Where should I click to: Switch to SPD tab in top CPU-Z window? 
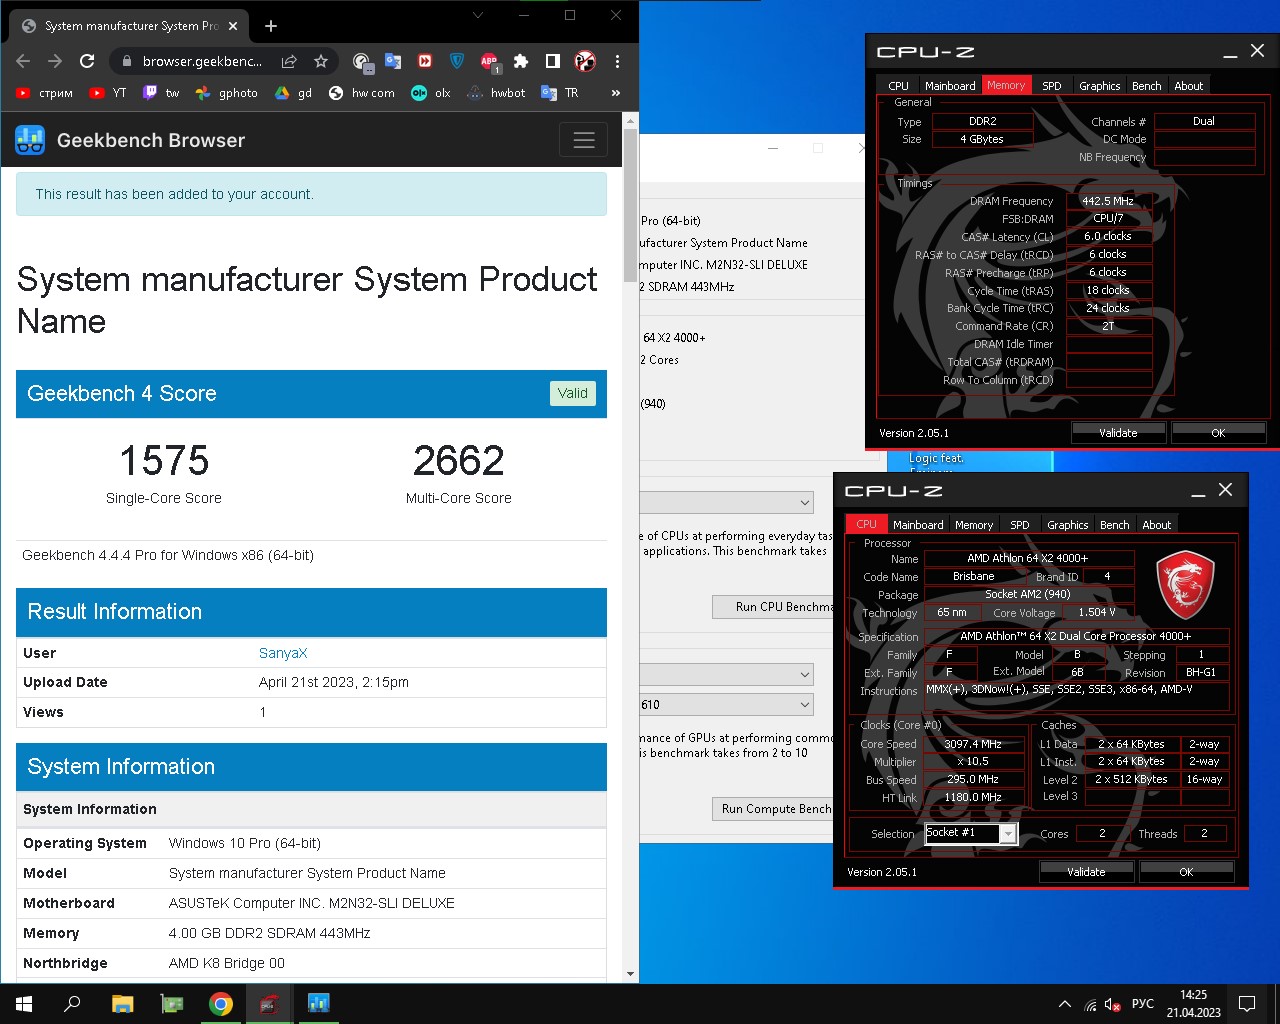point(1052,86)
